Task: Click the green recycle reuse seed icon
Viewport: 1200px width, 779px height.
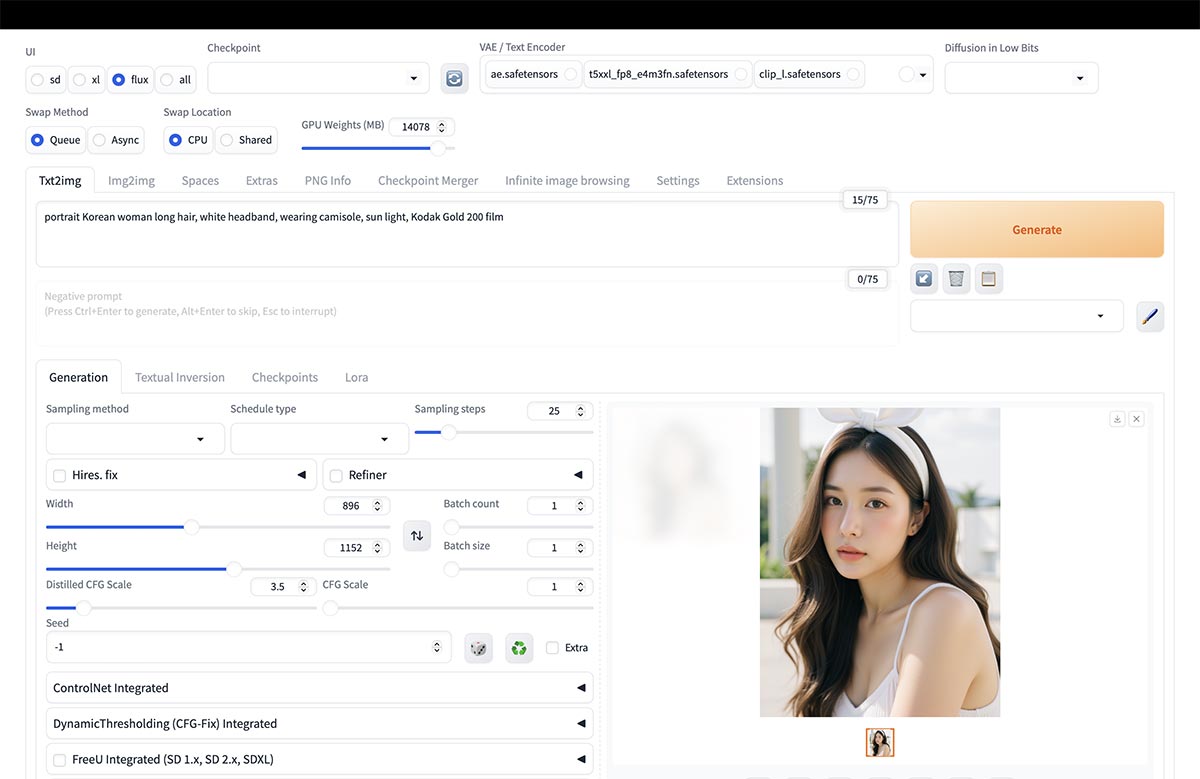Action: 518,648
